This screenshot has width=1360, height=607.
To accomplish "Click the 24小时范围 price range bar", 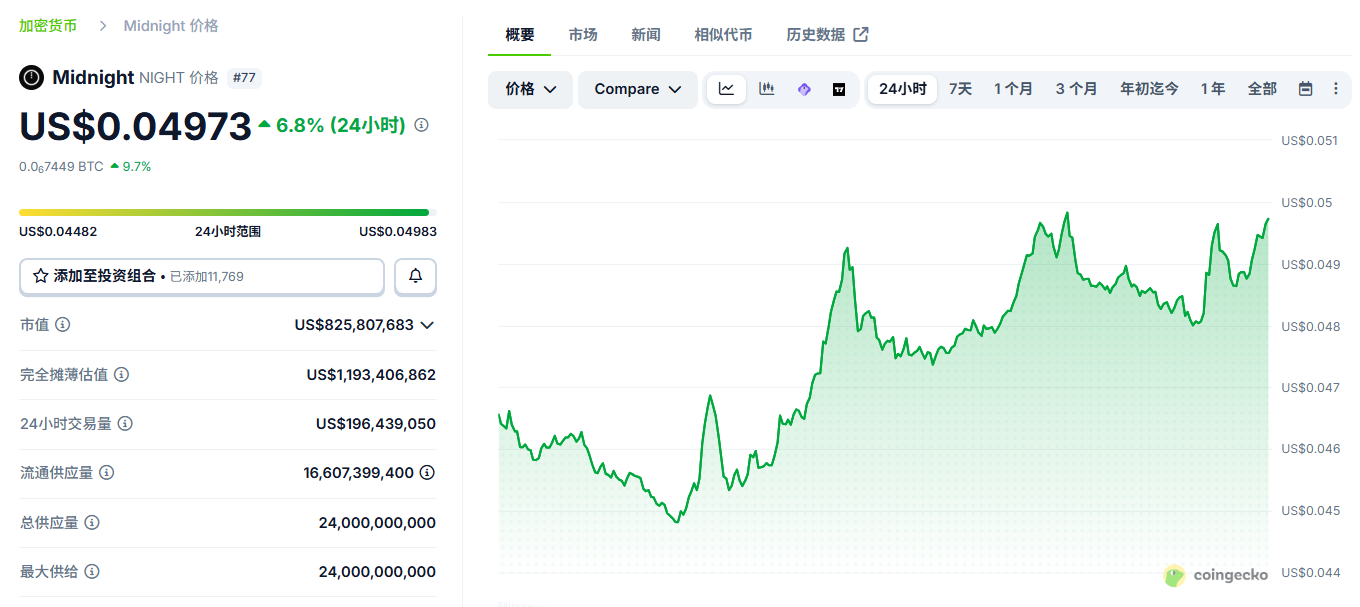I will pos(227,212).
